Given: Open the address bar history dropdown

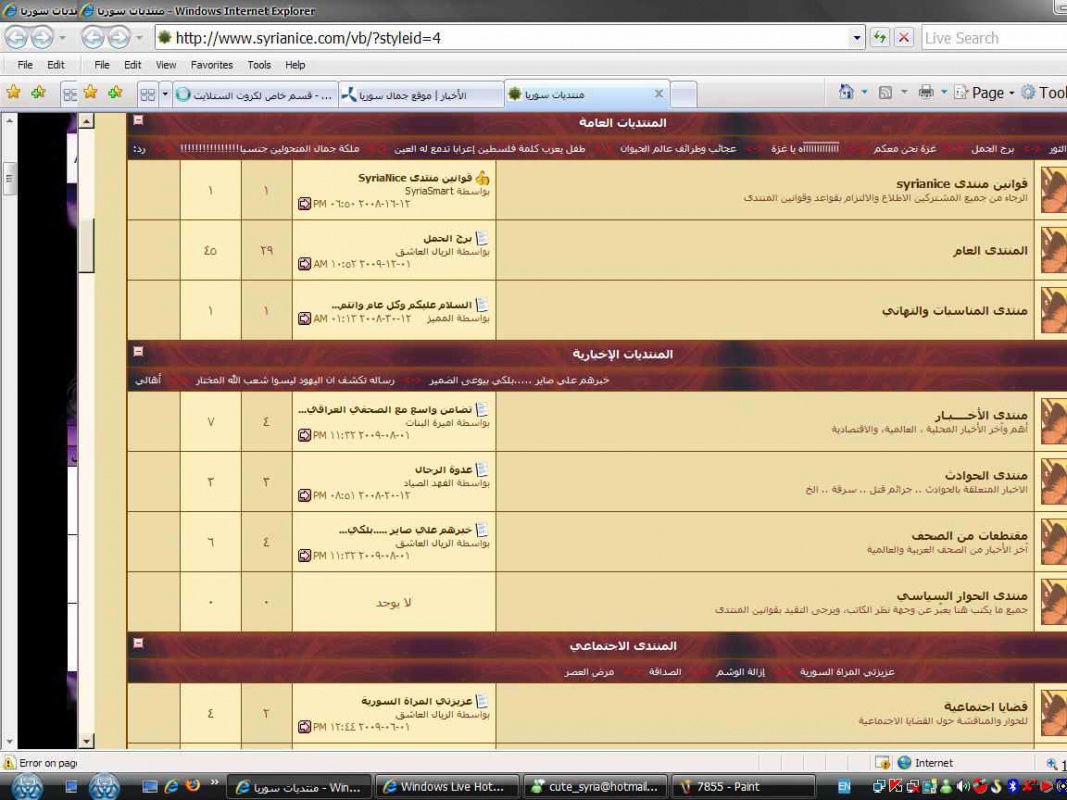Looking at the screenshot, I should (857, 38).
